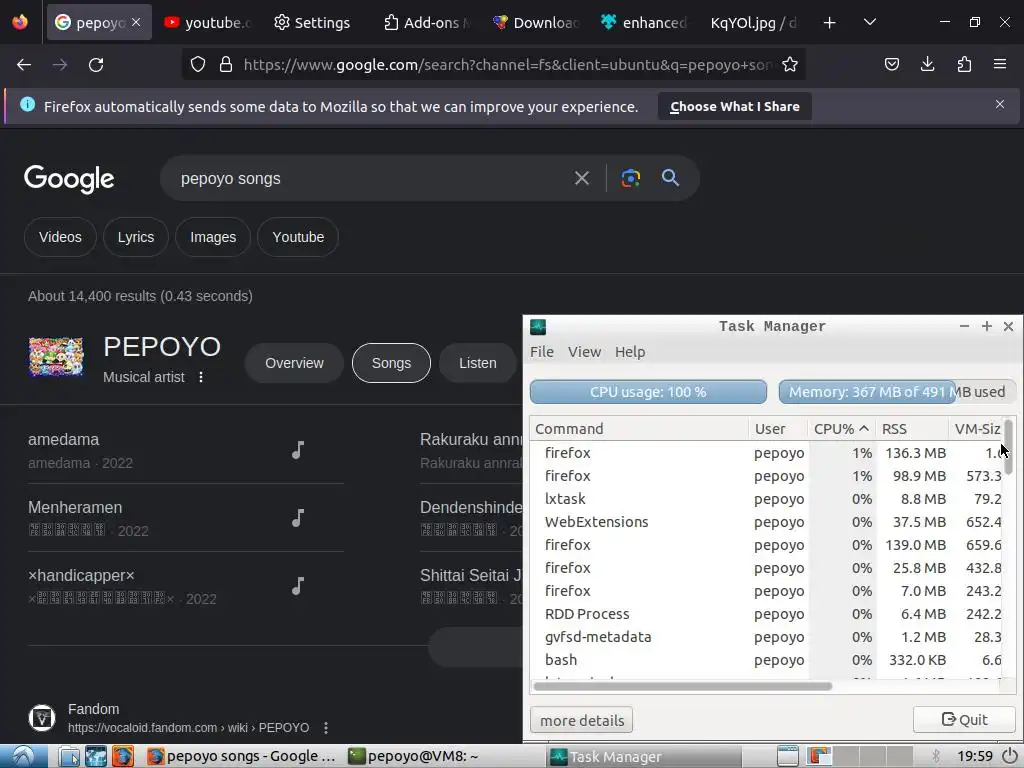Screen dimensions: 1024x768
Task: Search by image with Google Lens icon
Action: coord(630,178)
